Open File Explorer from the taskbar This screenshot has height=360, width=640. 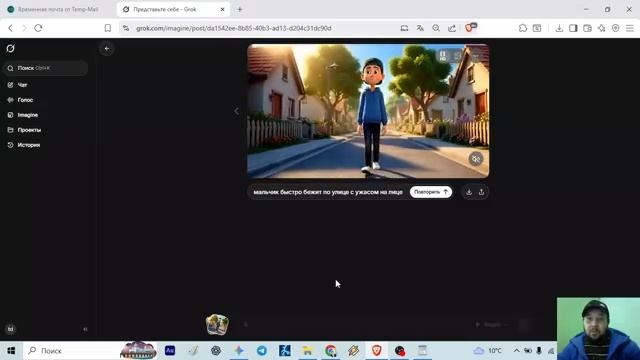coord(307,351)
